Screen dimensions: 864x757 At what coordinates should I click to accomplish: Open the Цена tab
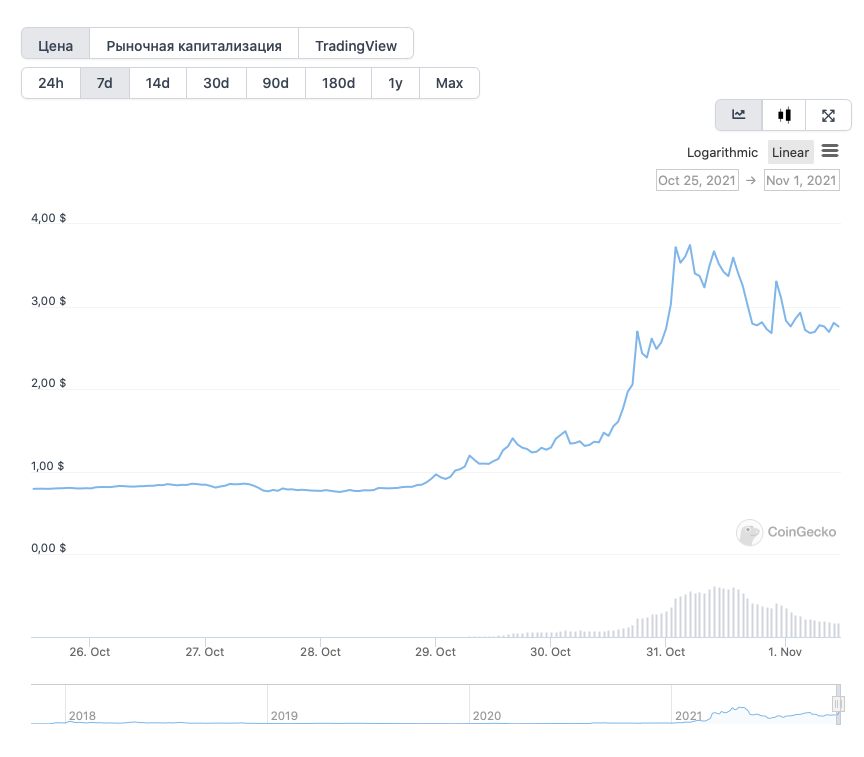click(x=56, y=45)
